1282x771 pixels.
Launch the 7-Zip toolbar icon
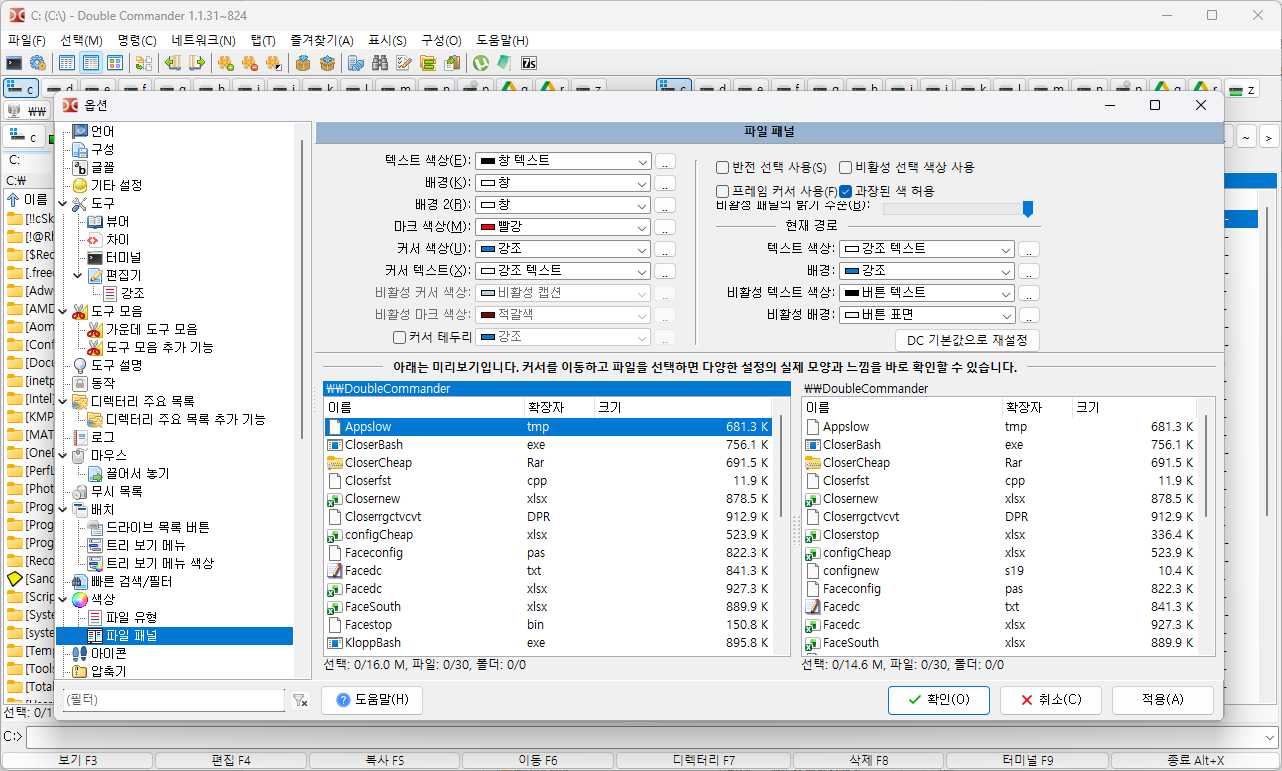529,63
